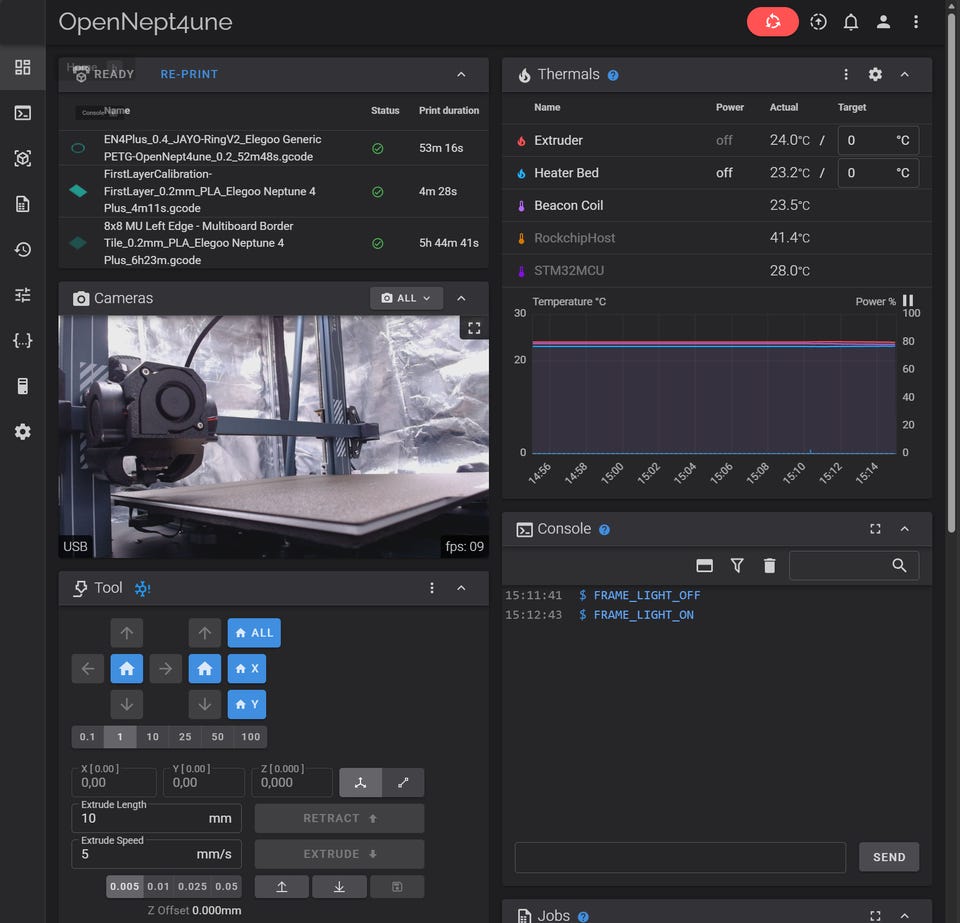Screen dimensions: 960x923
Task: Click the Thermals help icon
Action: tap(613, 75)
